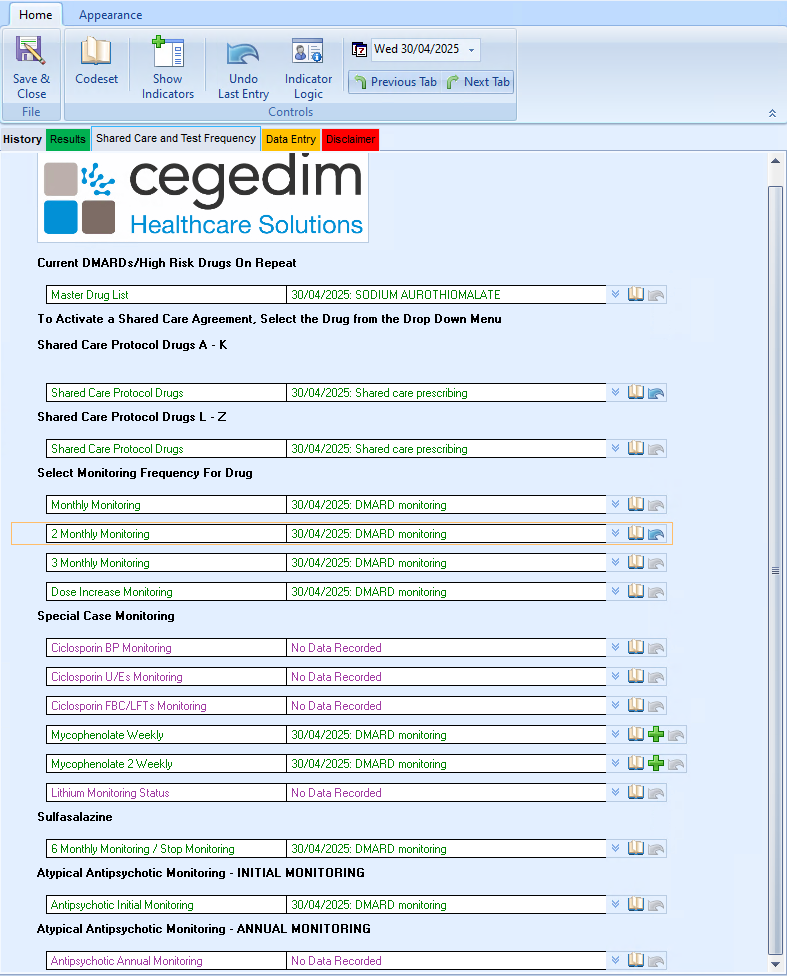Image resolution: width=787 pixels, height=976 pixels.
Task: Select the Antipsychotic Initial Monitoring label
Action: (x=122, y=905)
